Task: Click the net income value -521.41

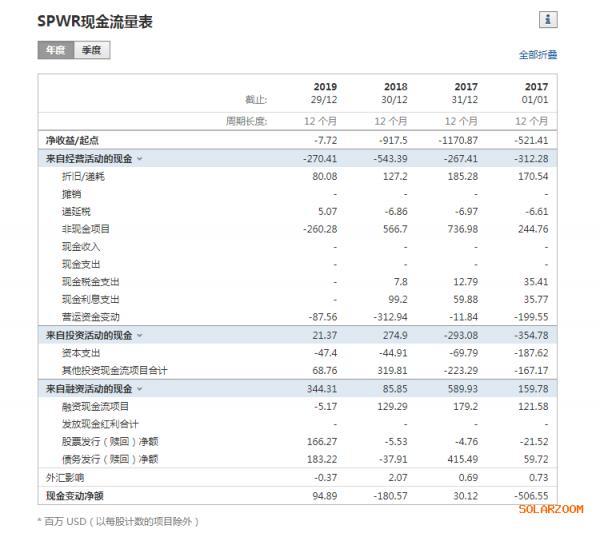Action: click(531, 140)
